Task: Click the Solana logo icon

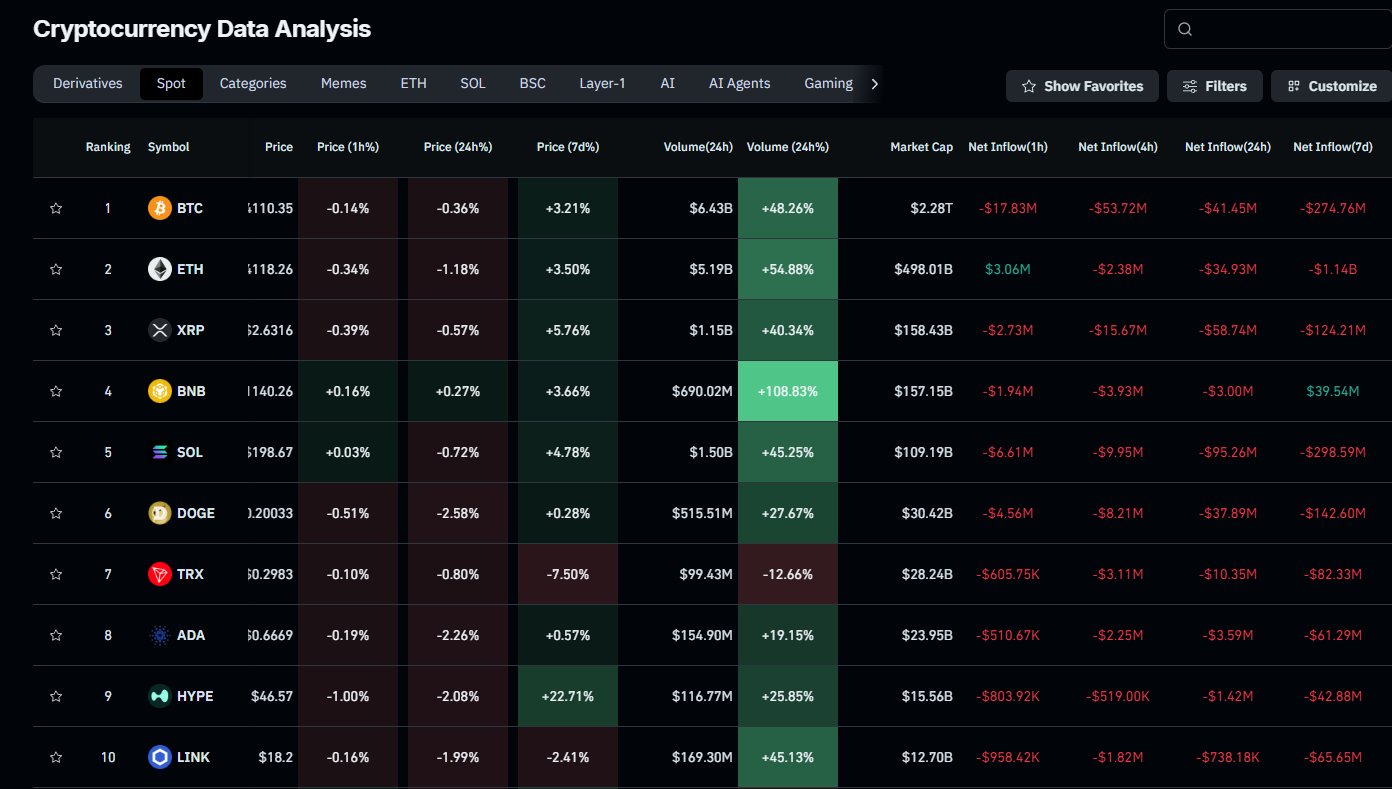Action: tap(159, 452)
